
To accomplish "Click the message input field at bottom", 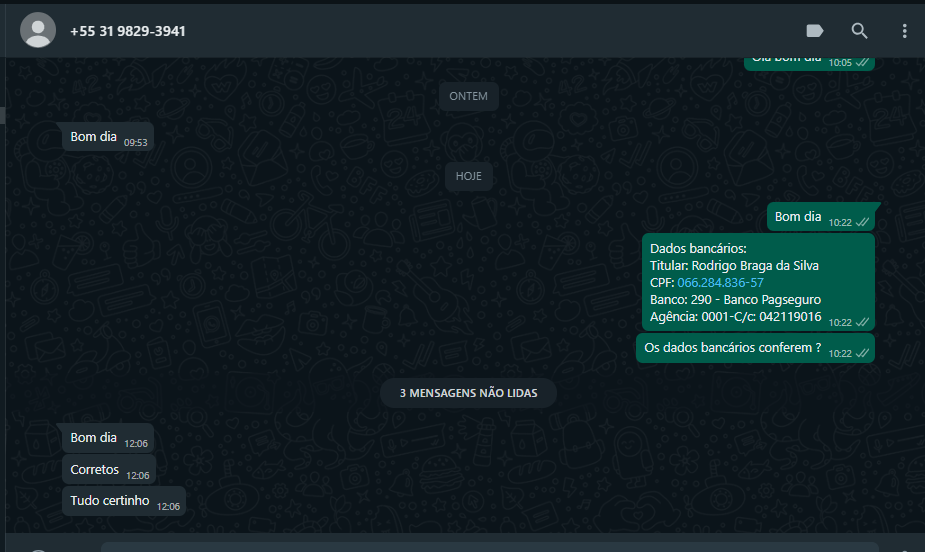I will [490, 546].
